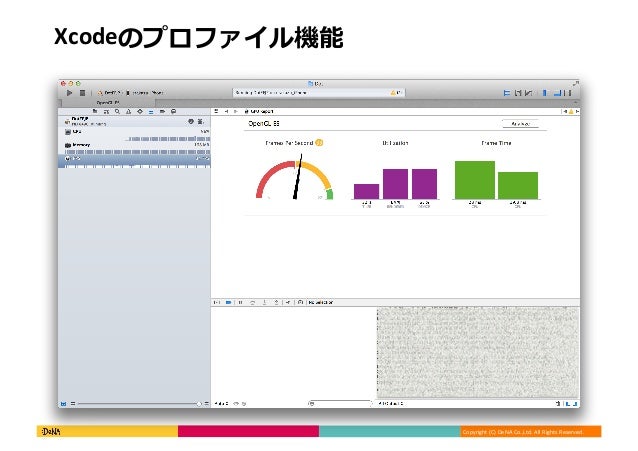Viewport: 638px width, 451px height.
Task: Open the Symbol navigator icon
Action: tap(106, 112)
